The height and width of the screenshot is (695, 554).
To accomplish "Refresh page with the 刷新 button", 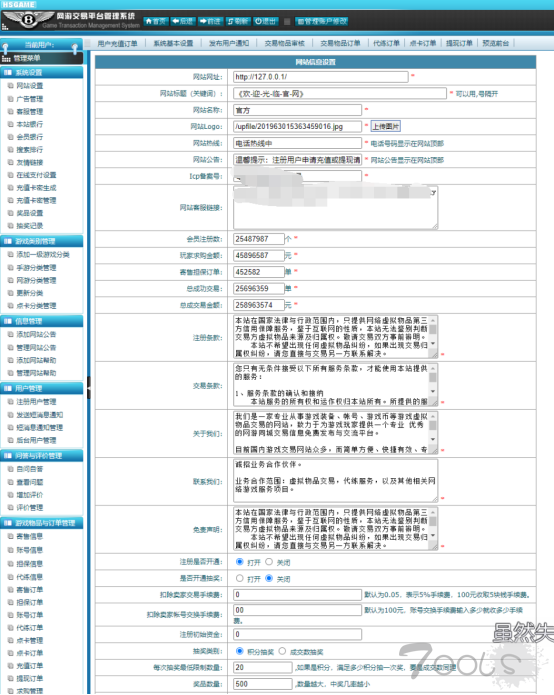I will [x=238, y=21].
